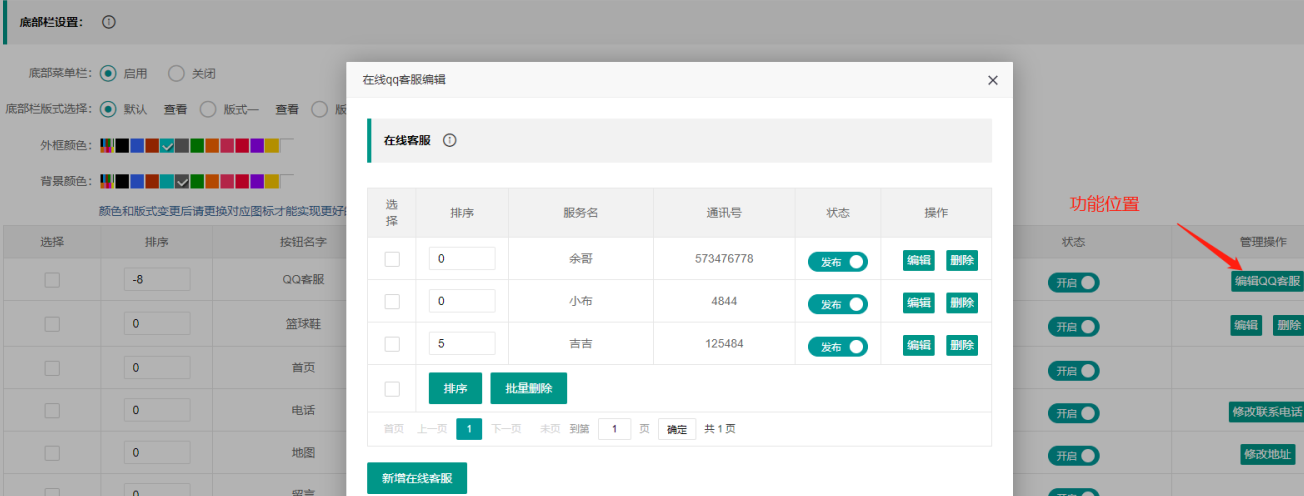Click page 1 in the pagination
Viewport: 1304px width, 496px height.
[469, 429]
